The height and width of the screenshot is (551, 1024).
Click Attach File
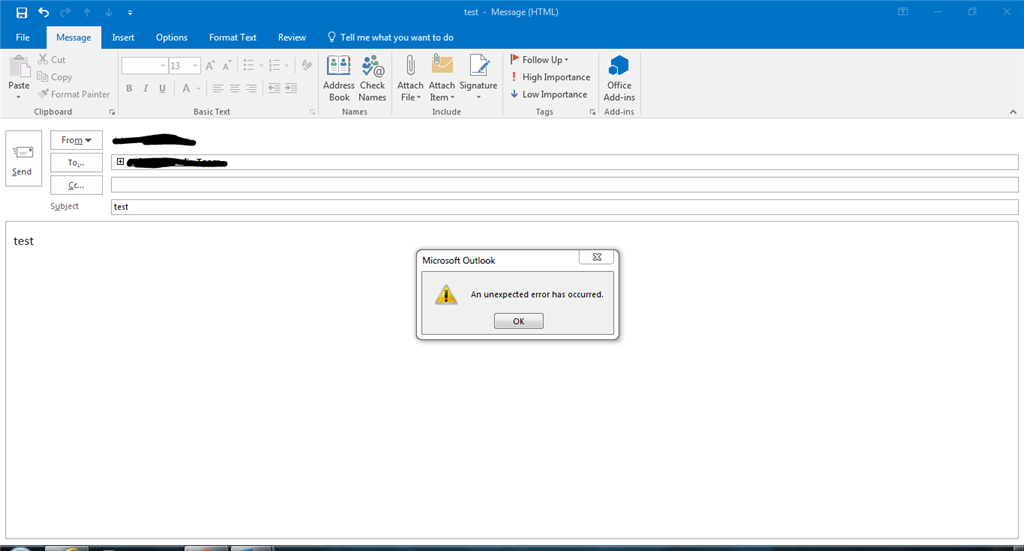click(410, 78)
